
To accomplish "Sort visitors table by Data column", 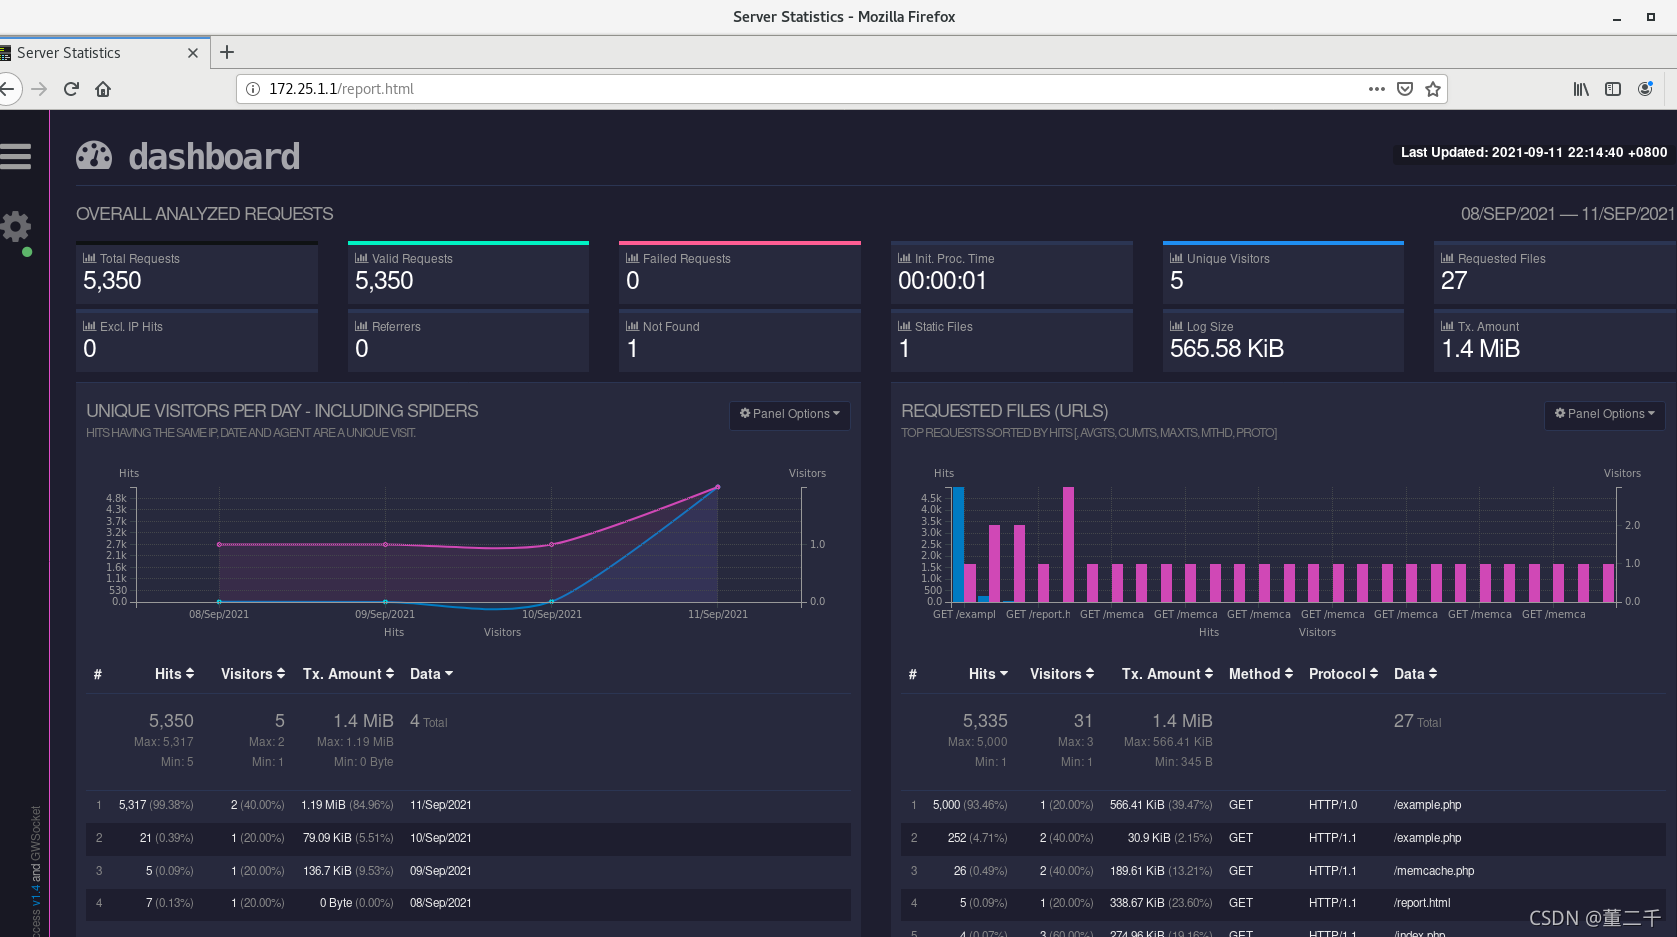I will click(431, 674).
